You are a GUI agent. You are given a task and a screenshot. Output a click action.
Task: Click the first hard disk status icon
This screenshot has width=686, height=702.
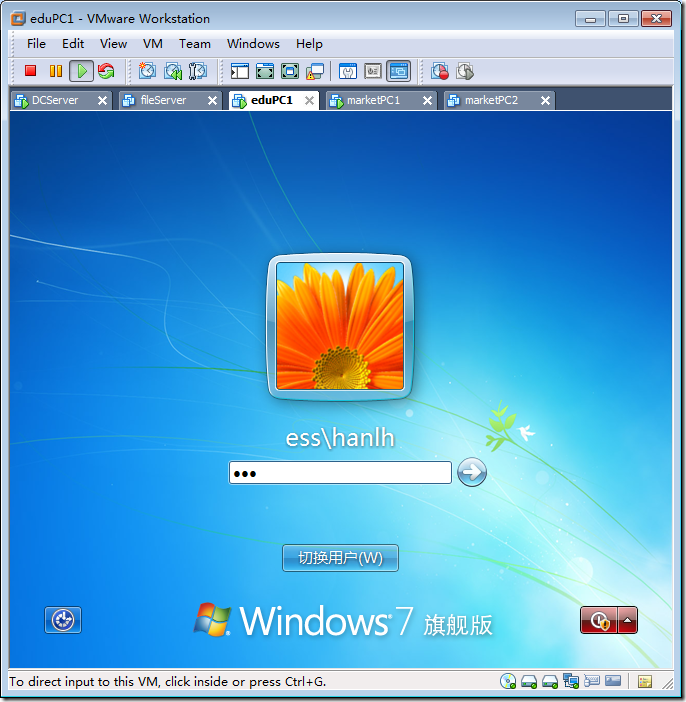pos(529,682)
